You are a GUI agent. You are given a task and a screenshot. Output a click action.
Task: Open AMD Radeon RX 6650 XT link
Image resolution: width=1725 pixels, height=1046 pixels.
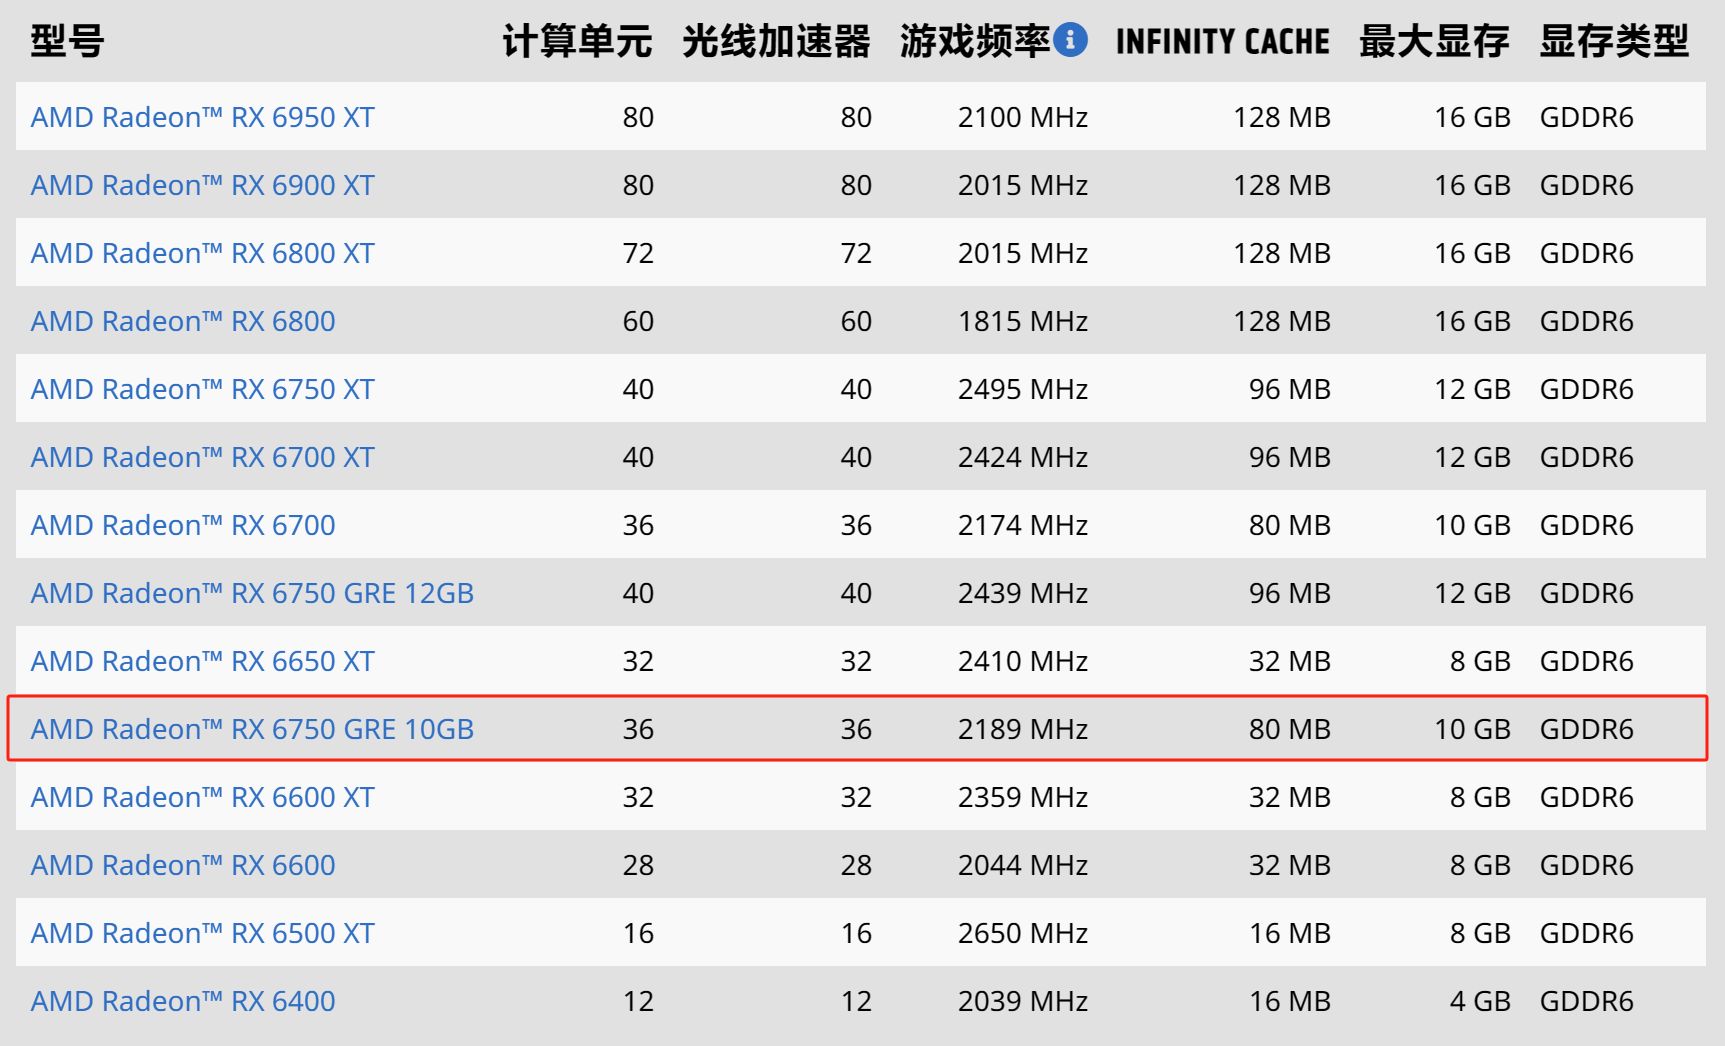203,661
